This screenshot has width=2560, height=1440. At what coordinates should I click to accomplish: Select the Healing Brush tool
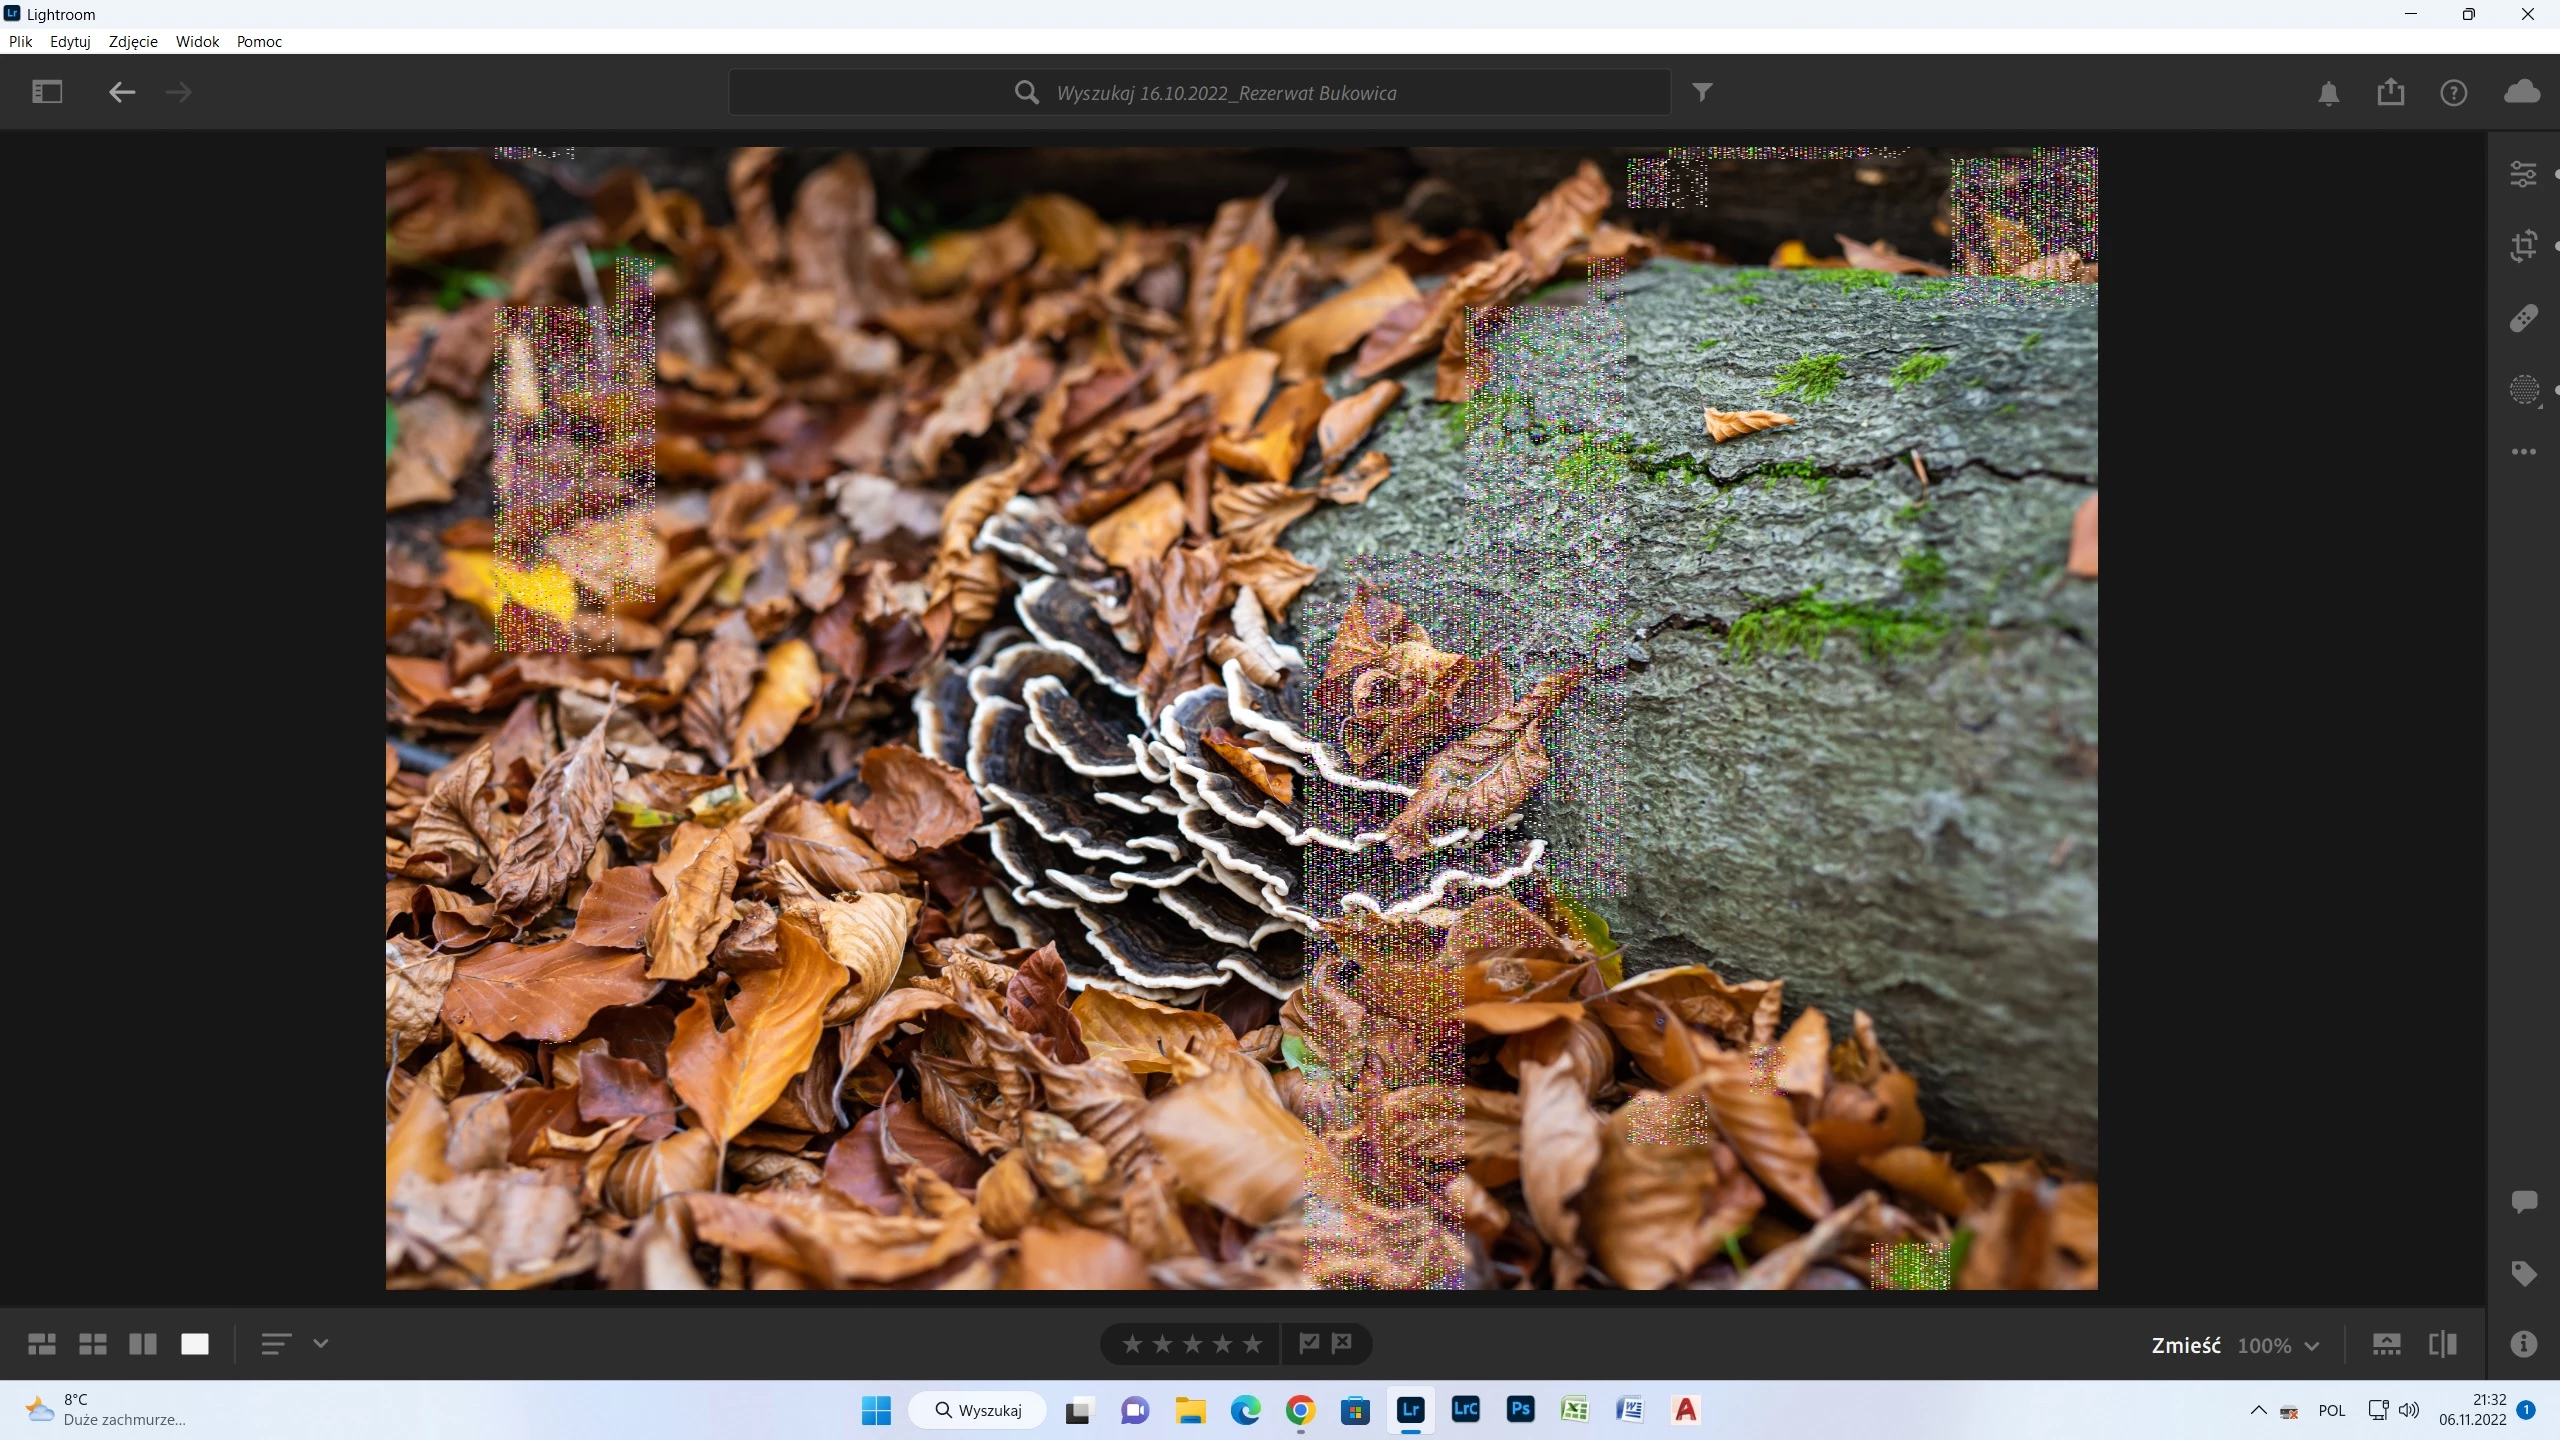2523,318
